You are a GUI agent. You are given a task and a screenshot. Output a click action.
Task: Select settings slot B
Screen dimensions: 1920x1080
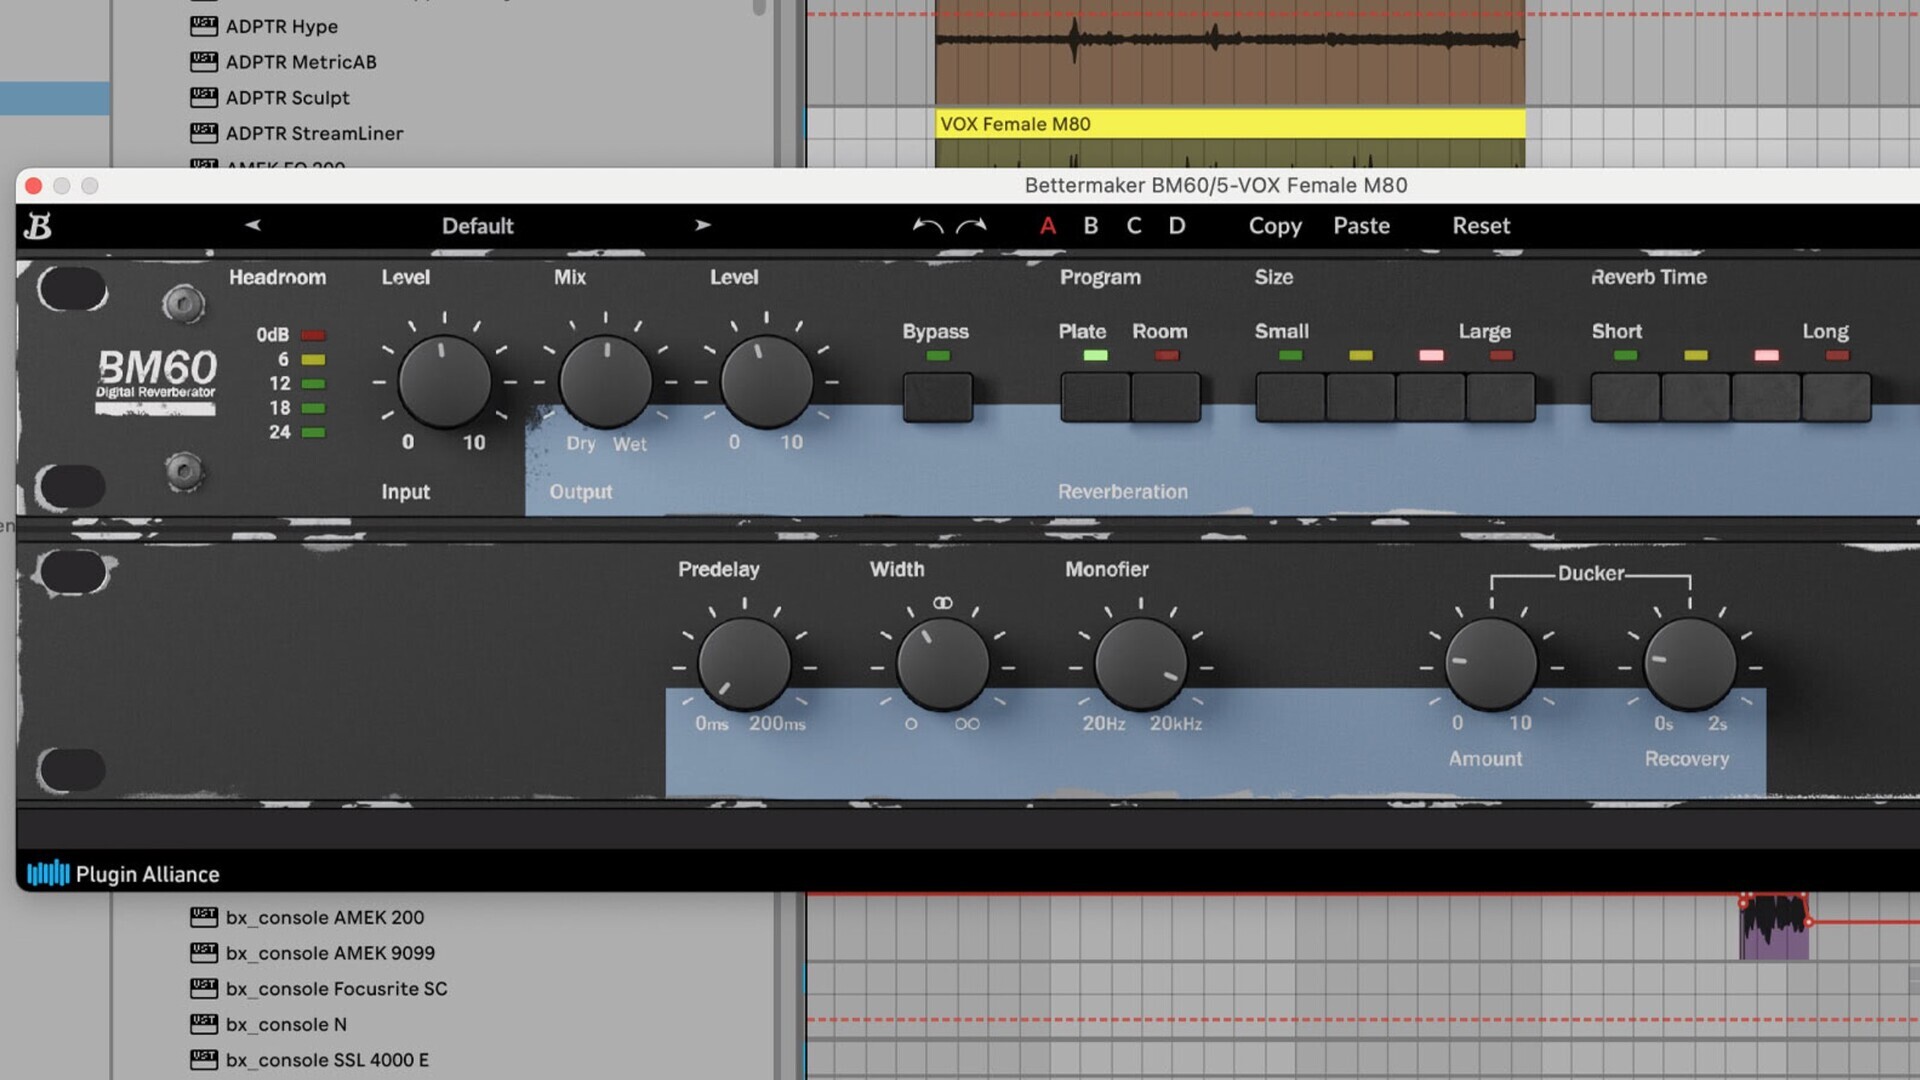pyautogui.click(x=1091, y=226)
